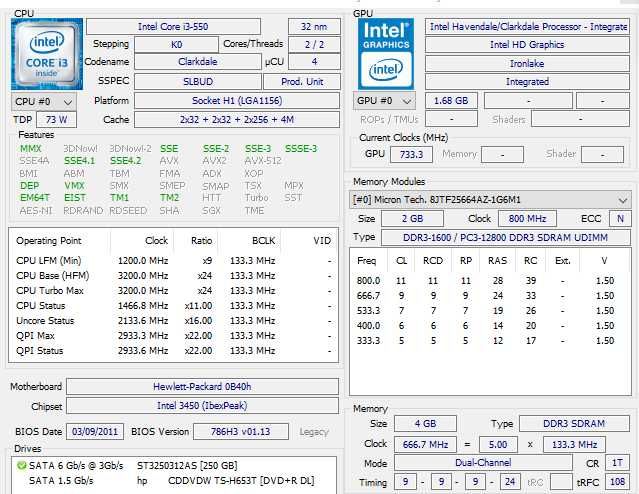639x494 pixels.
Task: Click the Integrated GPU bus field
Action: (527, 82)
